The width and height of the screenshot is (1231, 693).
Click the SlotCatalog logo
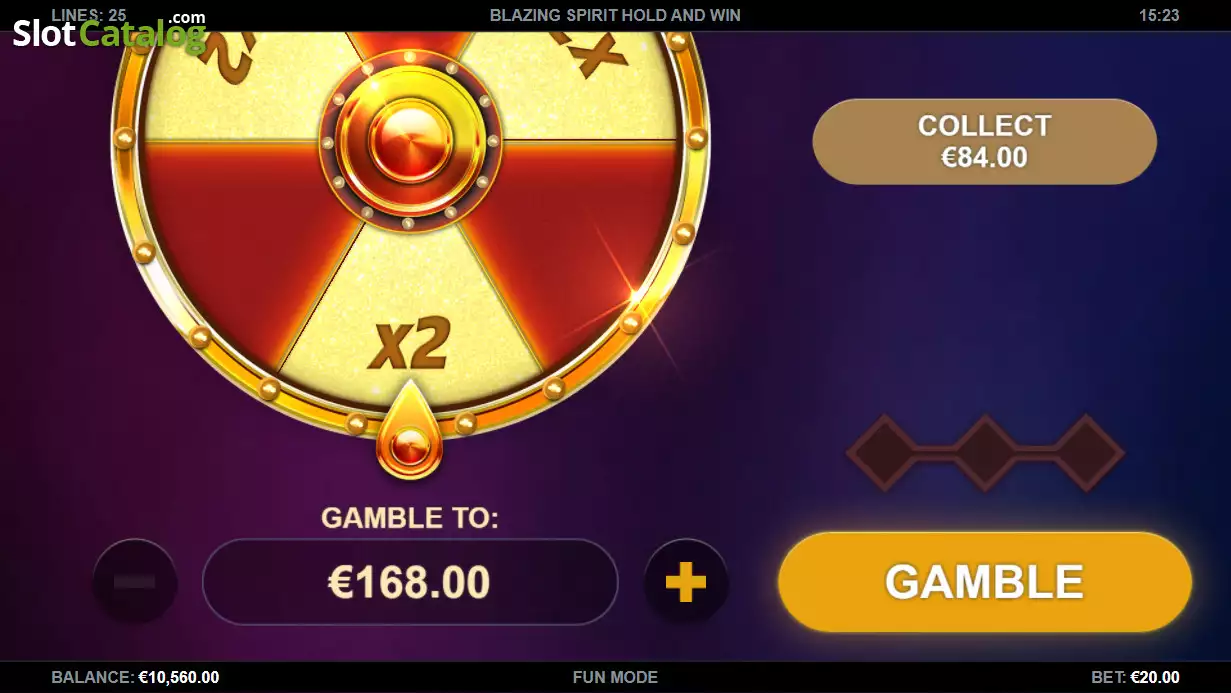(109, 33)
